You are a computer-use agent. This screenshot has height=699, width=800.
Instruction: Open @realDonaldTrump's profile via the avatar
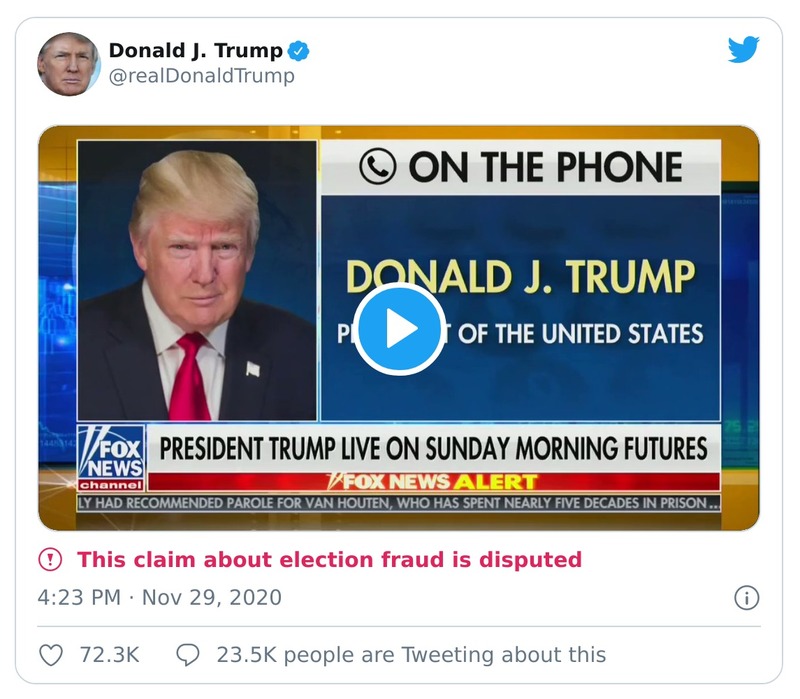click(70, 58)
